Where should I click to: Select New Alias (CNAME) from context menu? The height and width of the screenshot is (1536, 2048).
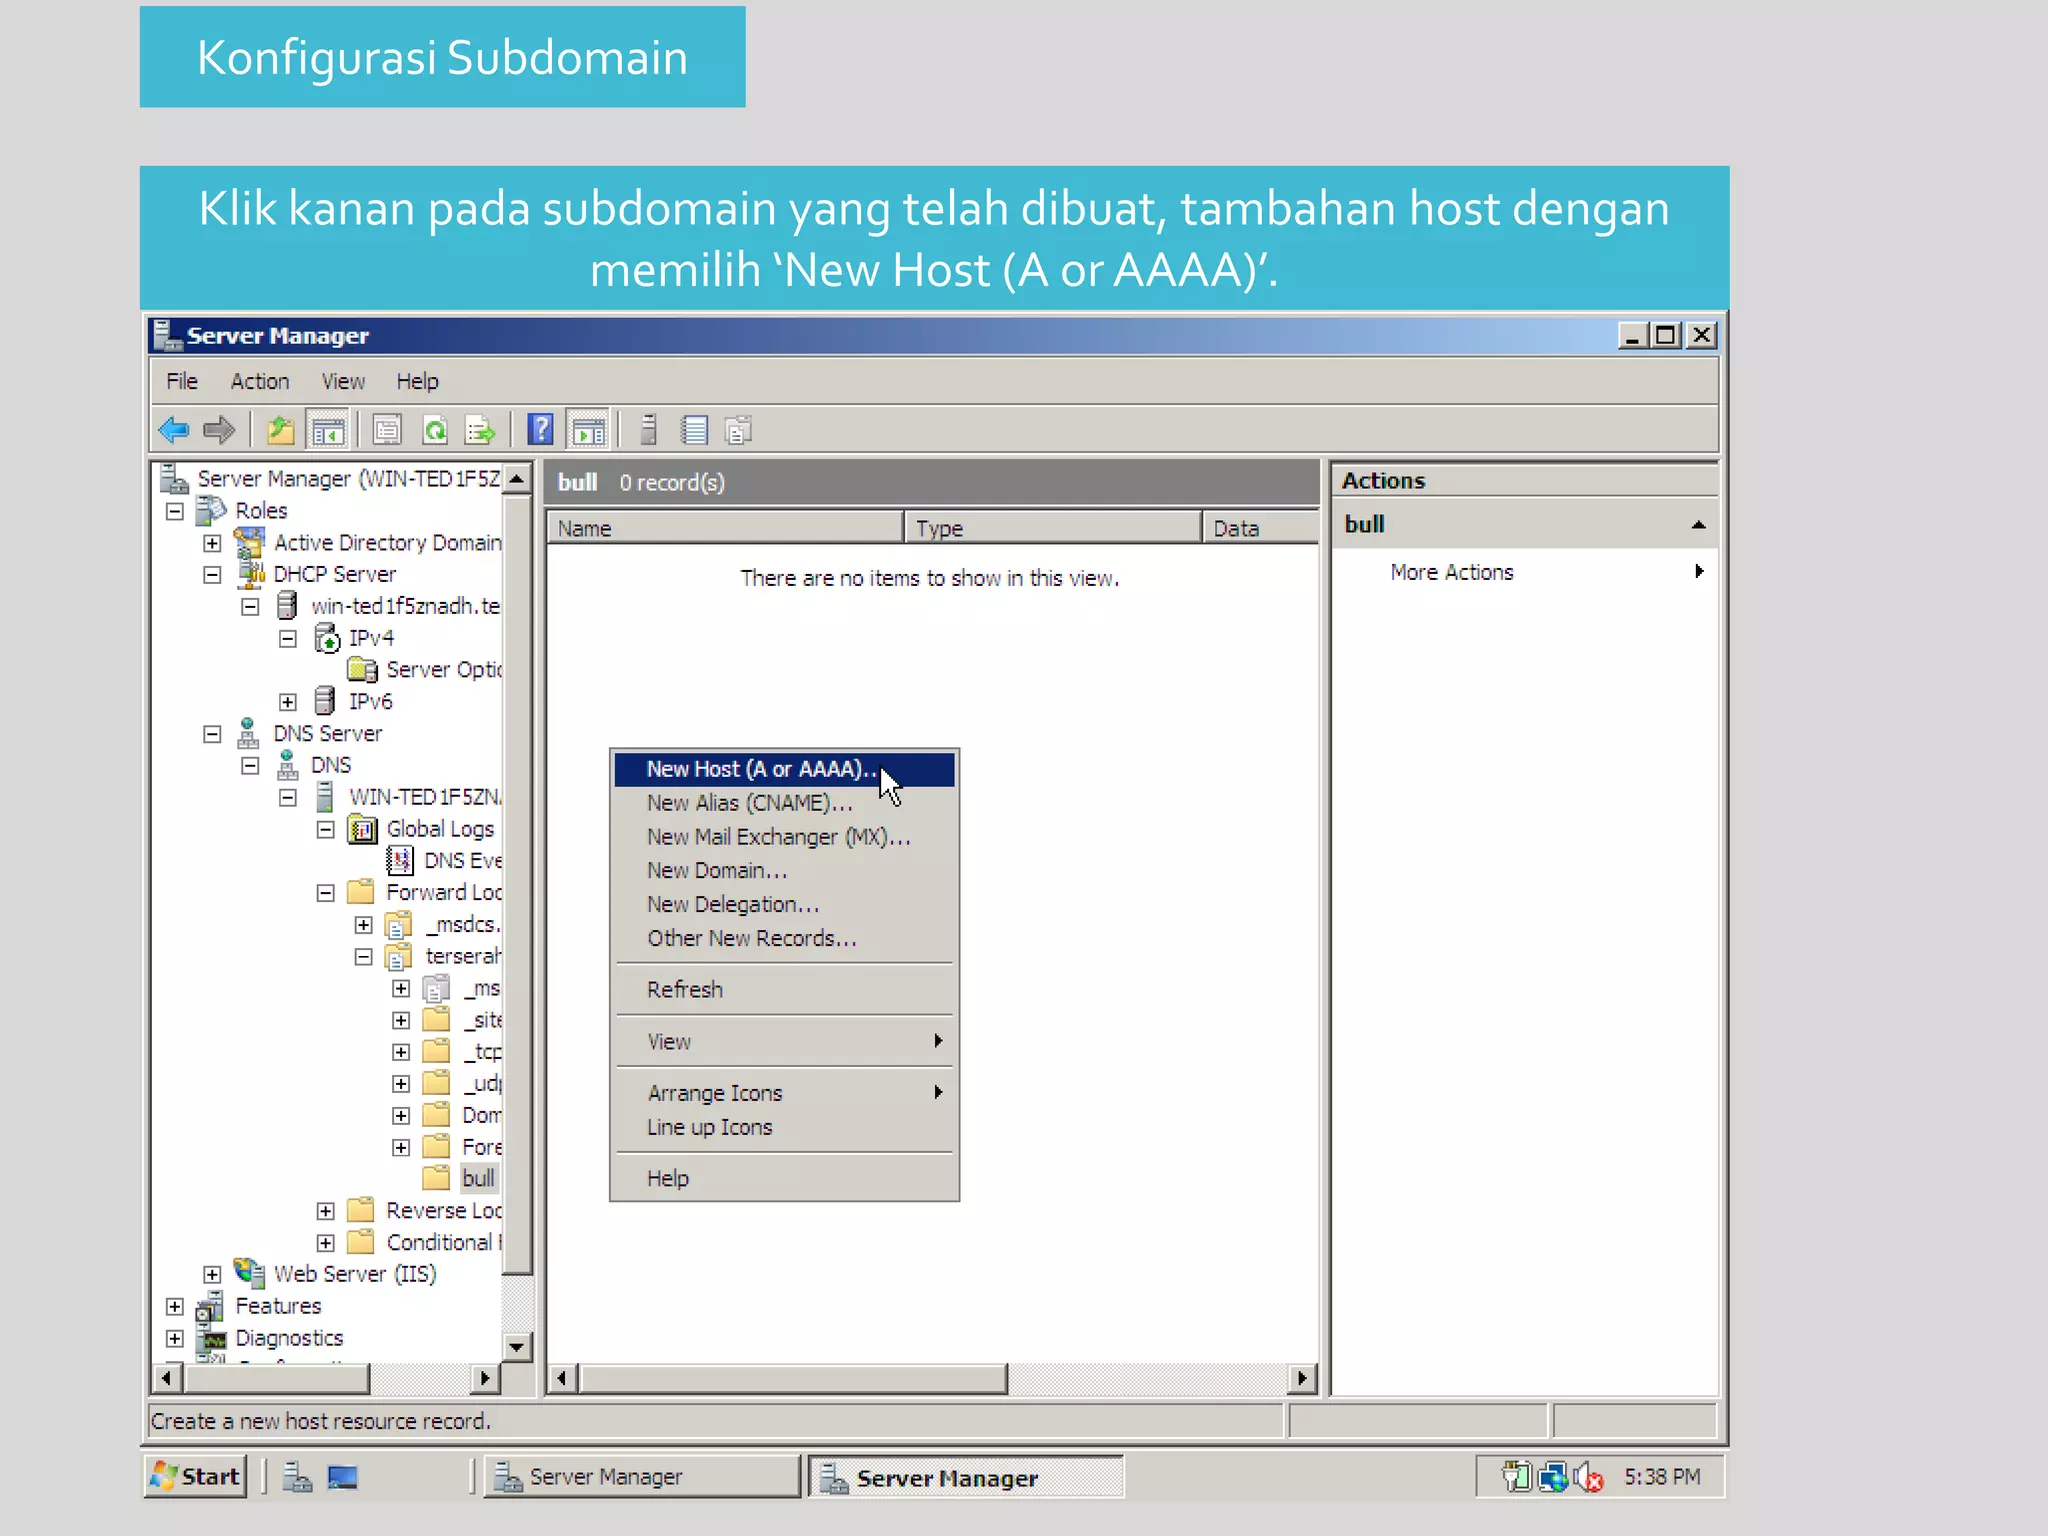[x=749, y=803]
